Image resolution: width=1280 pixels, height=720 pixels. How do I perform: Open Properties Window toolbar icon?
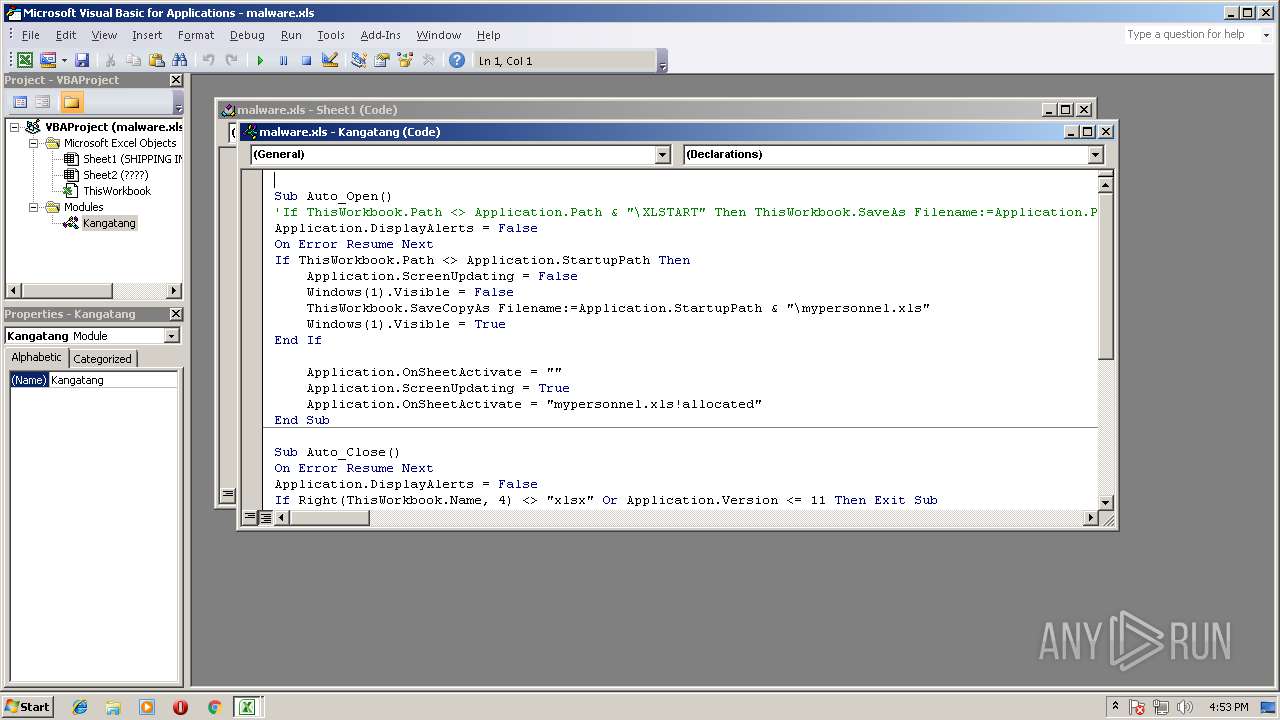pos(381,61)
